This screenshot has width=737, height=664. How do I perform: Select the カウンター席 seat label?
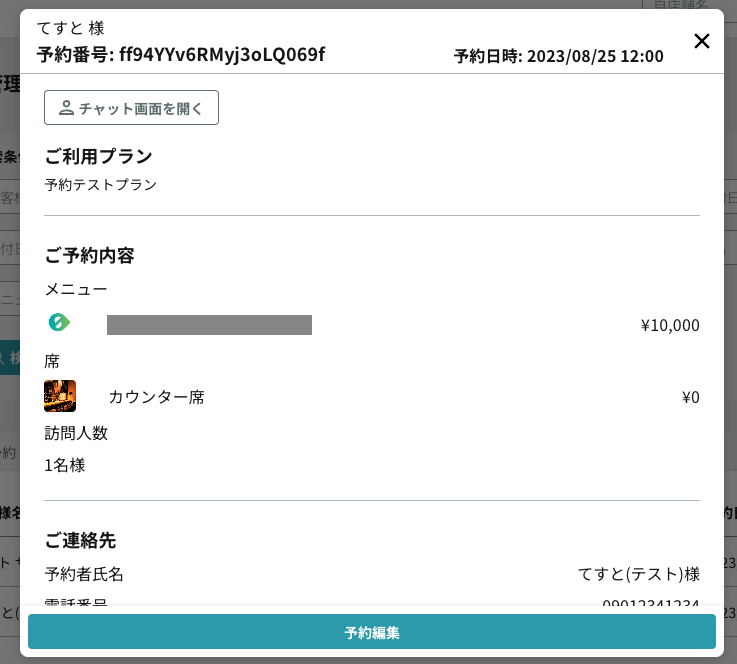tap(156, 397)
